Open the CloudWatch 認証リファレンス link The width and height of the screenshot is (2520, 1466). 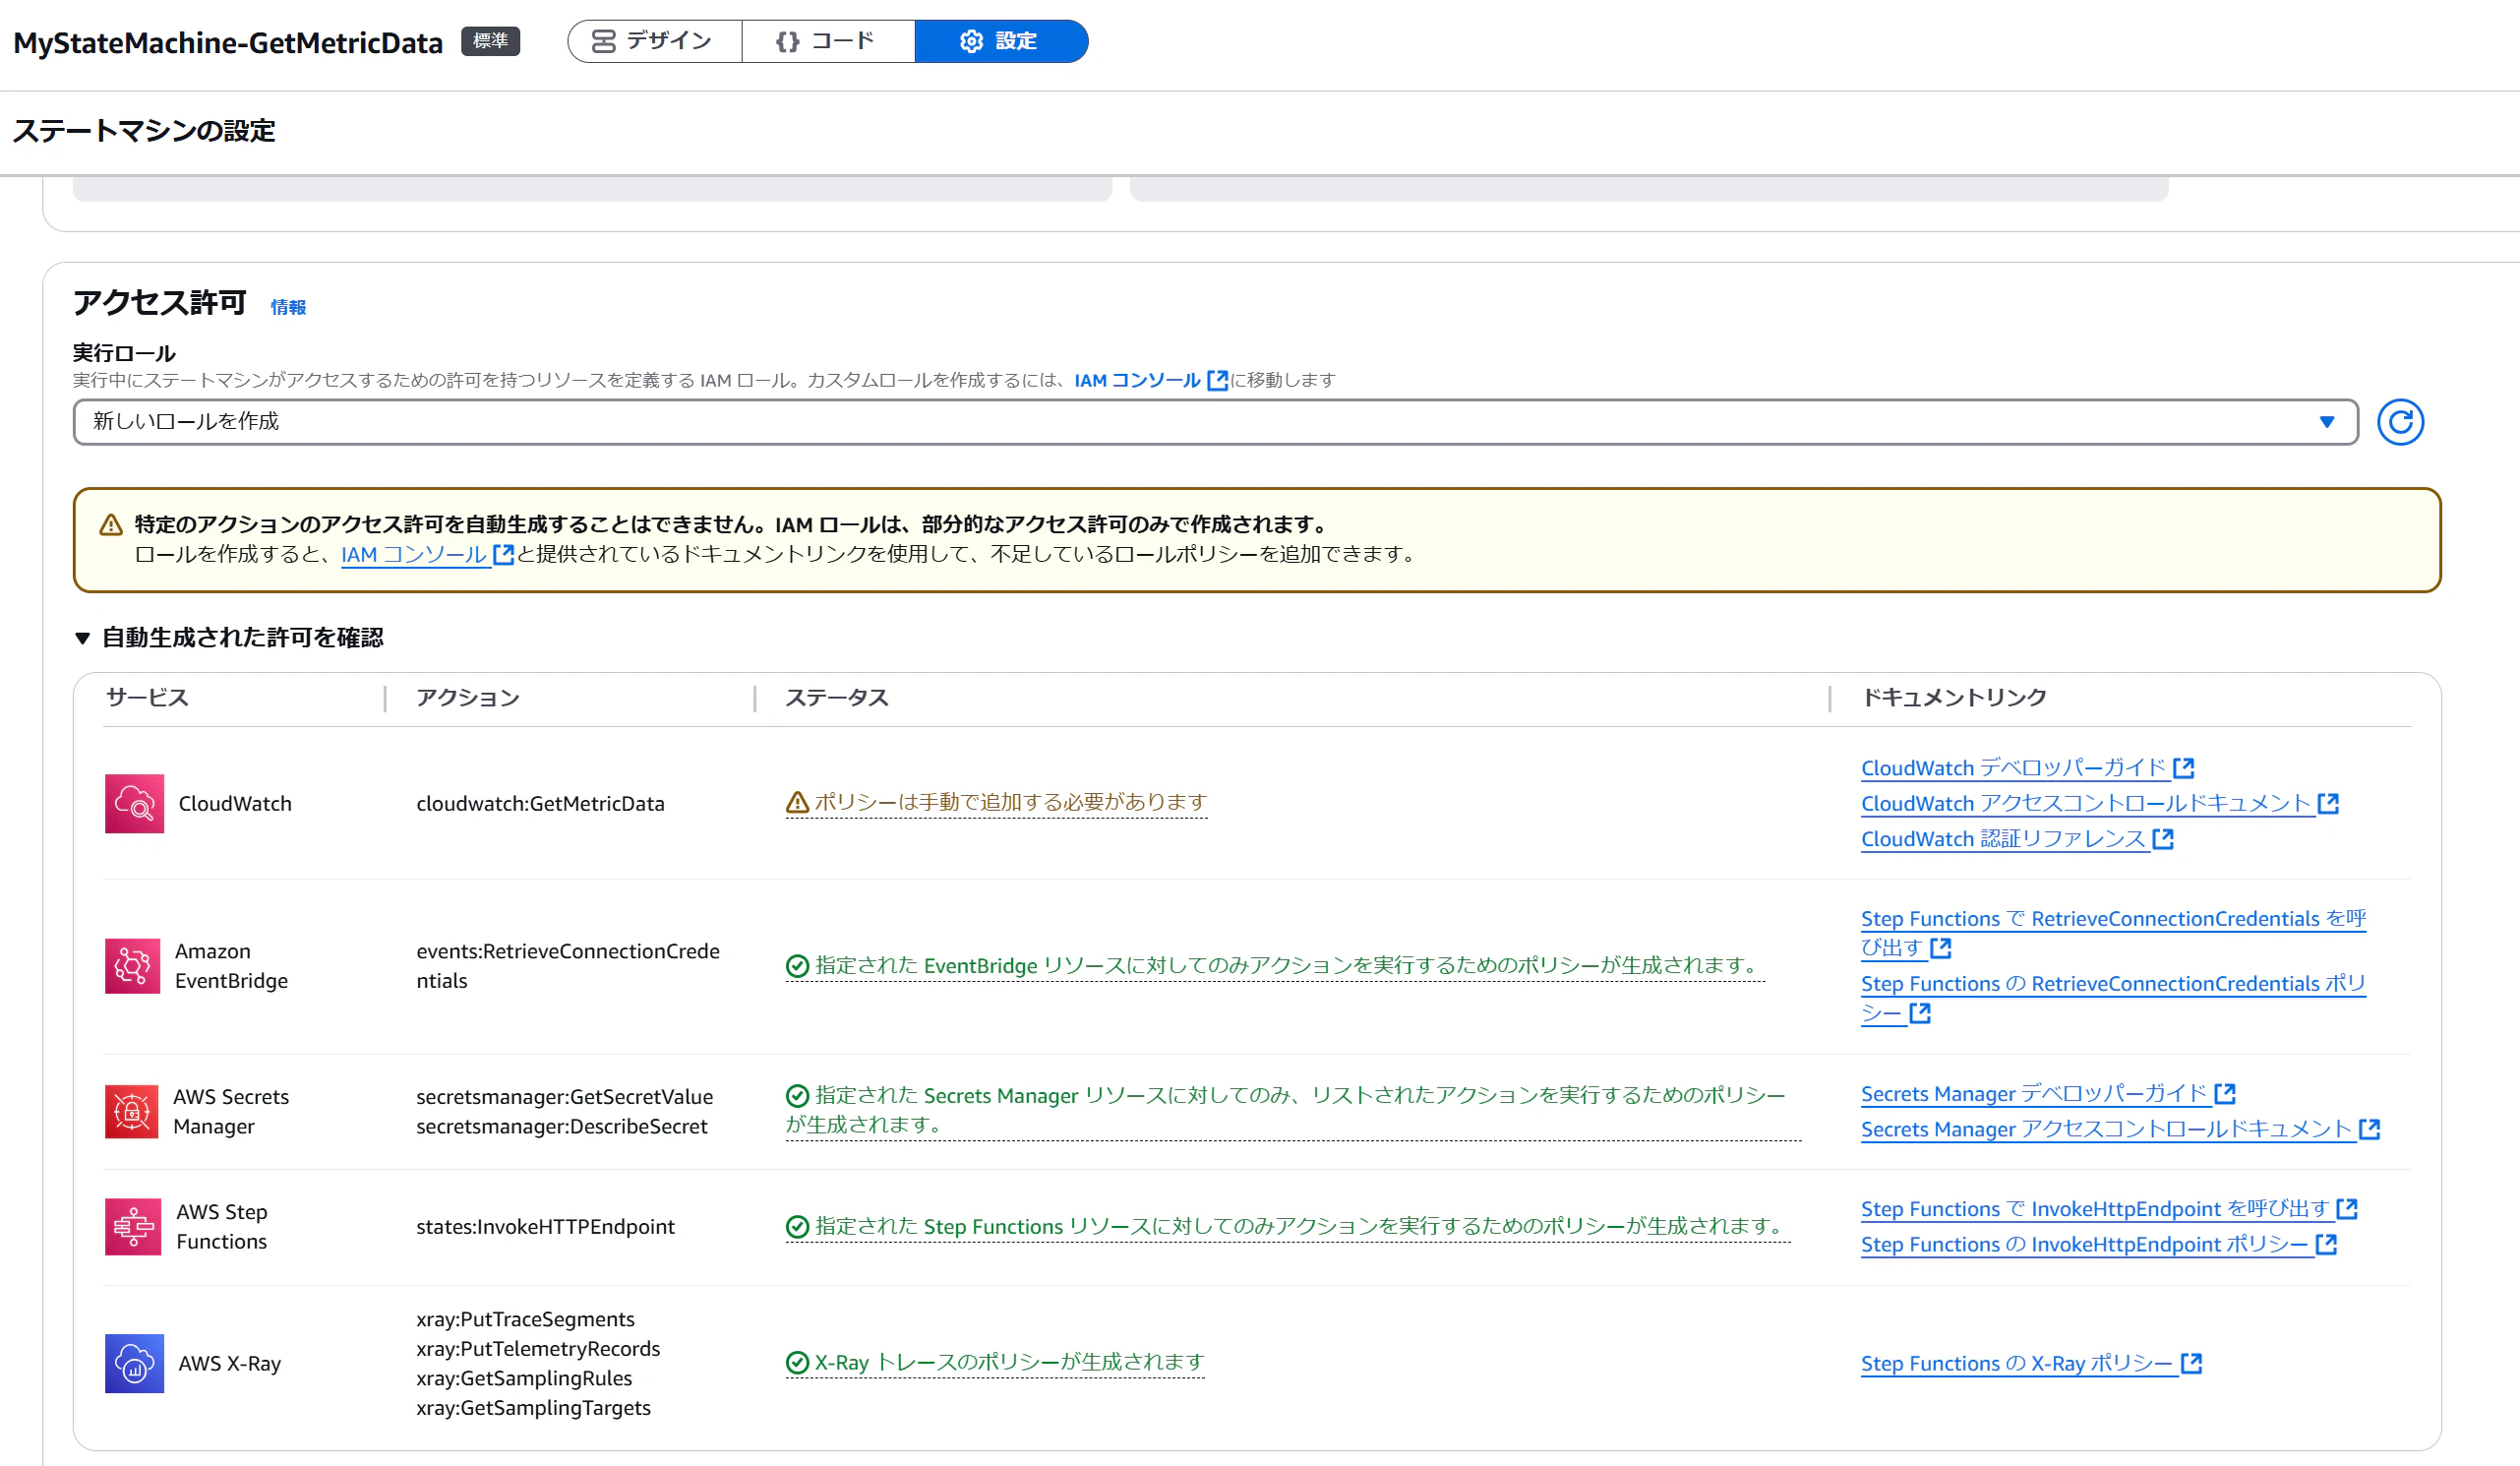(x=2003, y=839)
